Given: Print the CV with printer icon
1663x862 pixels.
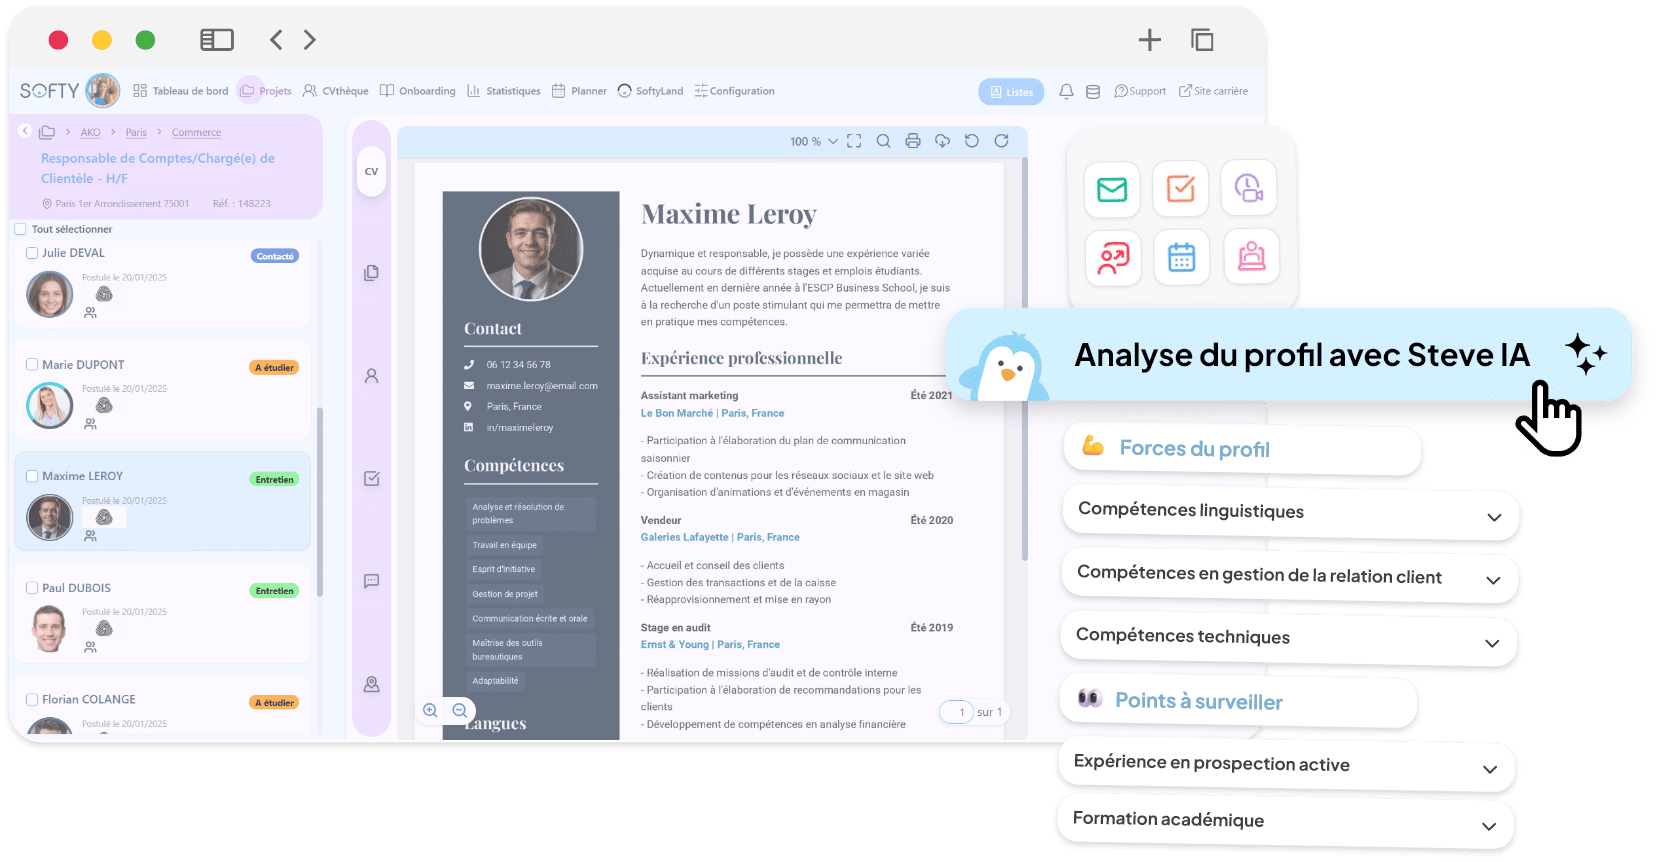Looking at the screenshot, I should click(913, 141).
